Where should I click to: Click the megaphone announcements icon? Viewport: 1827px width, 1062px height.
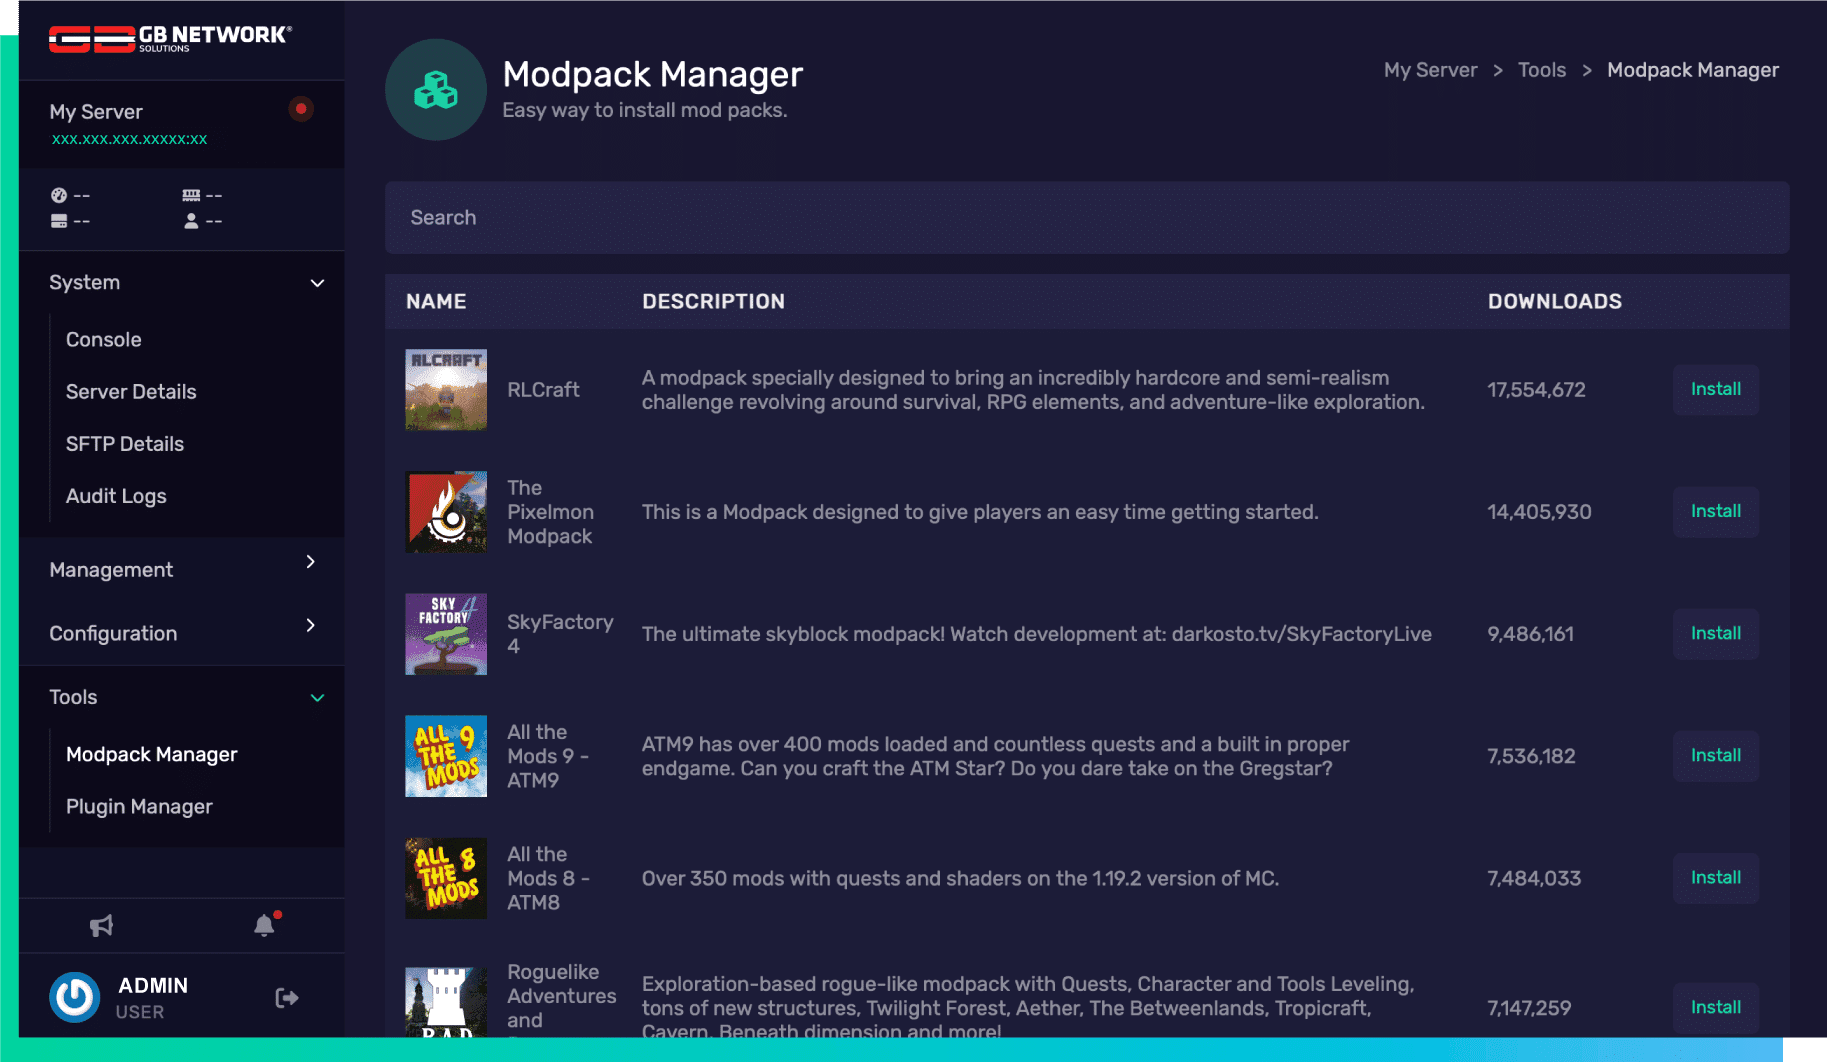101,926
